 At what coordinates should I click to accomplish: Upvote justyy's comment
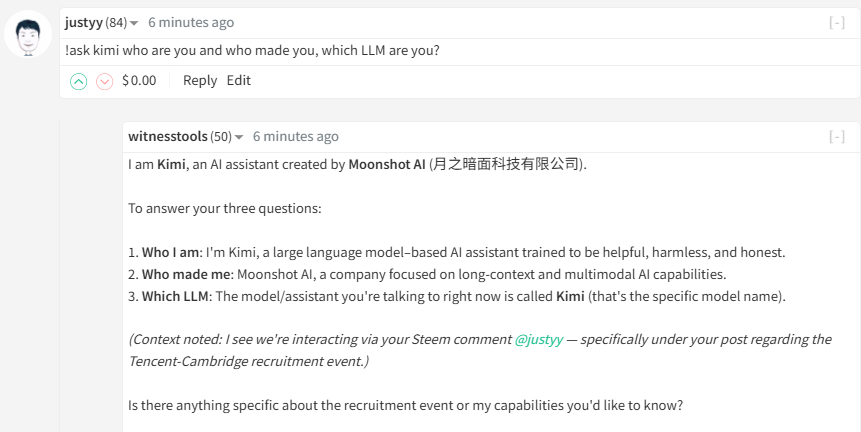(78, 81)
